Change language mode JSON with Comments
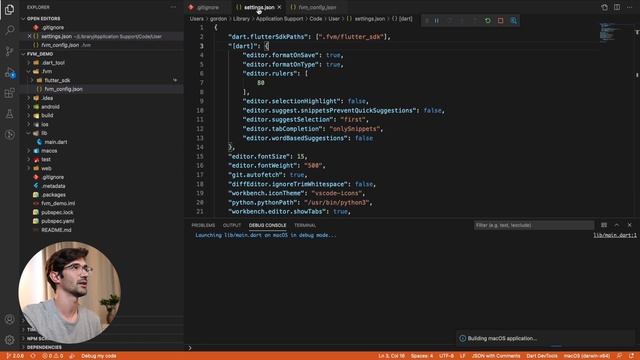Viewport: 640px width, 360px height. click(x=496, y=356)
